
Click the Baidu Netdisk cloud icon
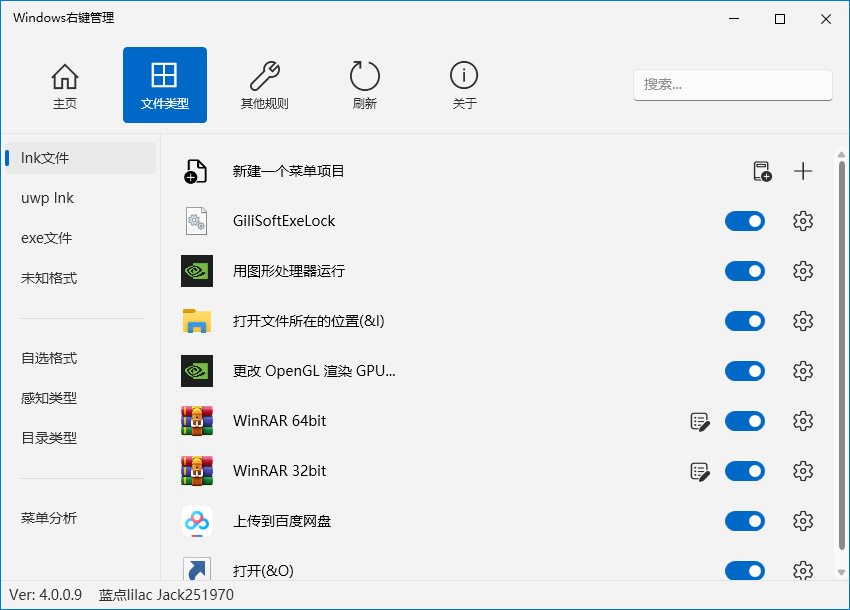click(197, 521)
